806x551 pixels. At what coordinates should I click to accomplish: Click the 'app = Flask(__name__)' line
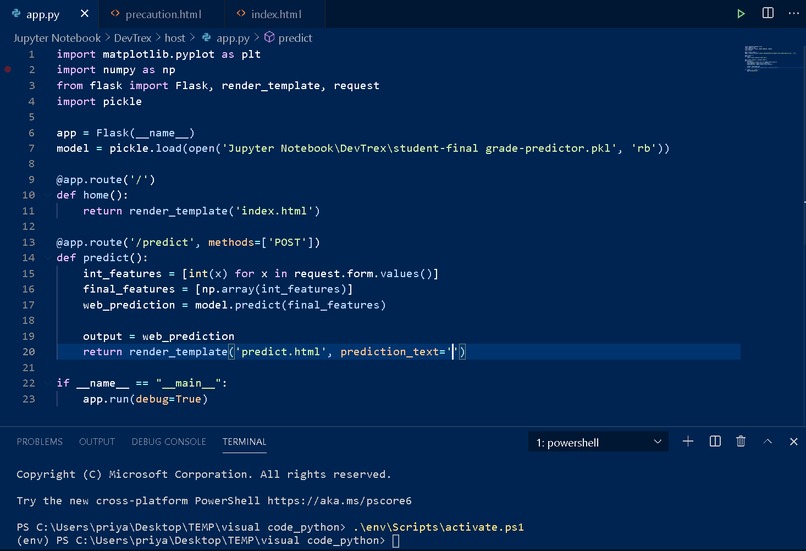click(x=125, y=133)
